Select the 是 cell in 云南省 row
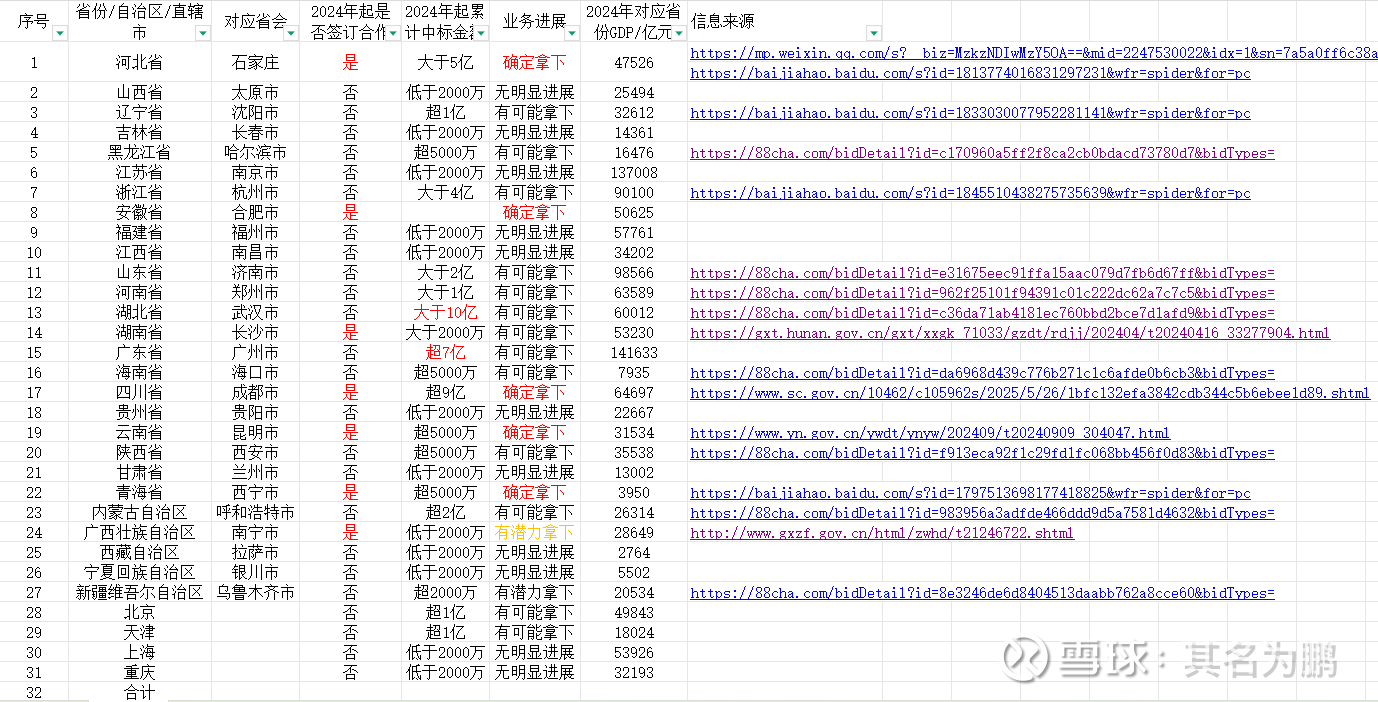 (350, 432)
